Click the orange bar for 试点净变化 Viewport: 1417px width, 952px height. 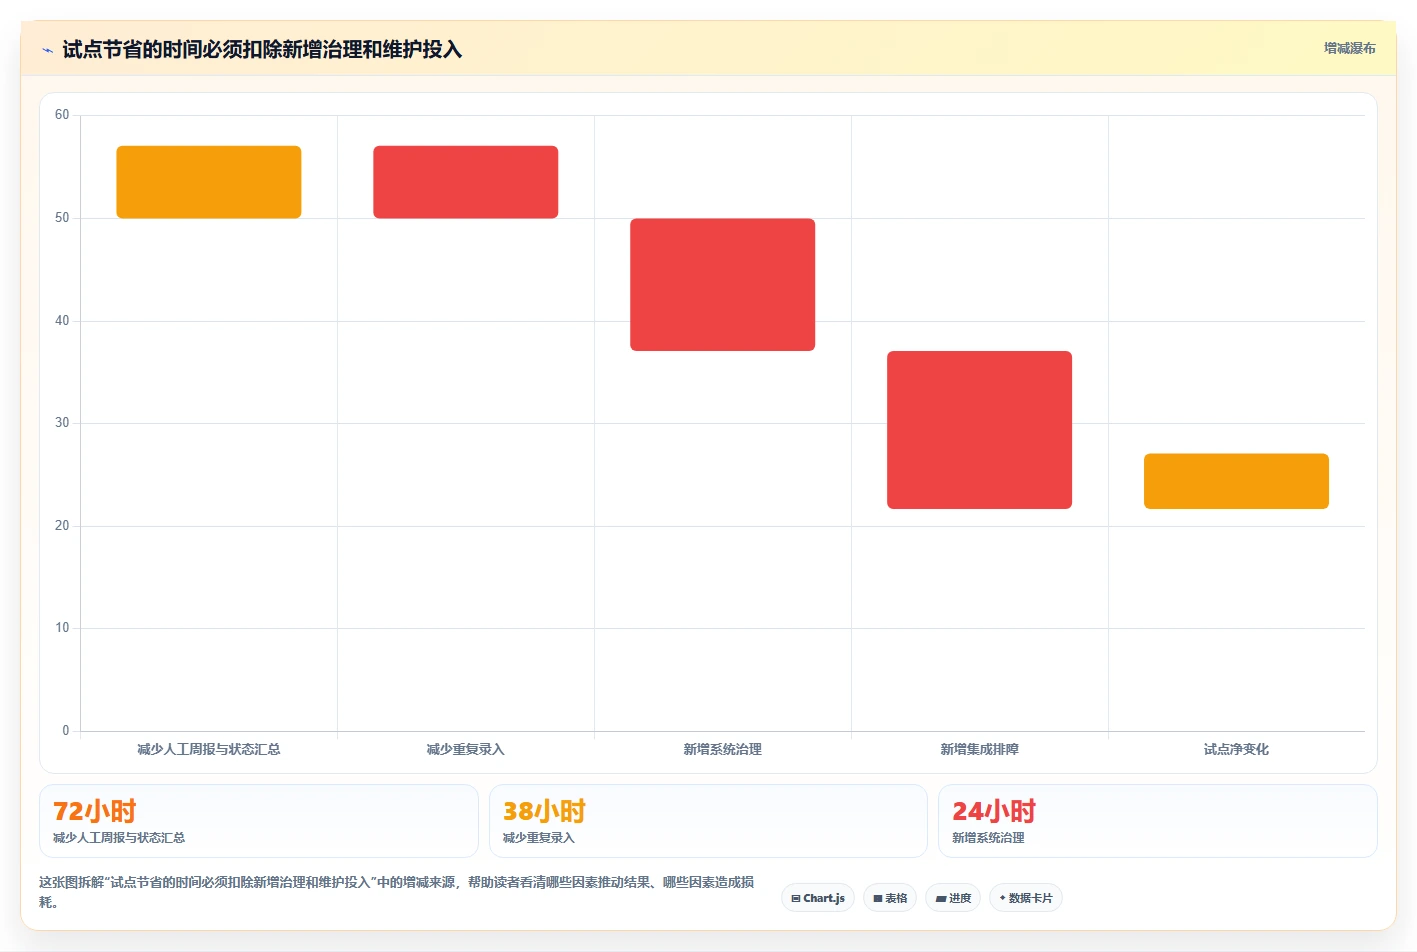[x=1237, y=481]
